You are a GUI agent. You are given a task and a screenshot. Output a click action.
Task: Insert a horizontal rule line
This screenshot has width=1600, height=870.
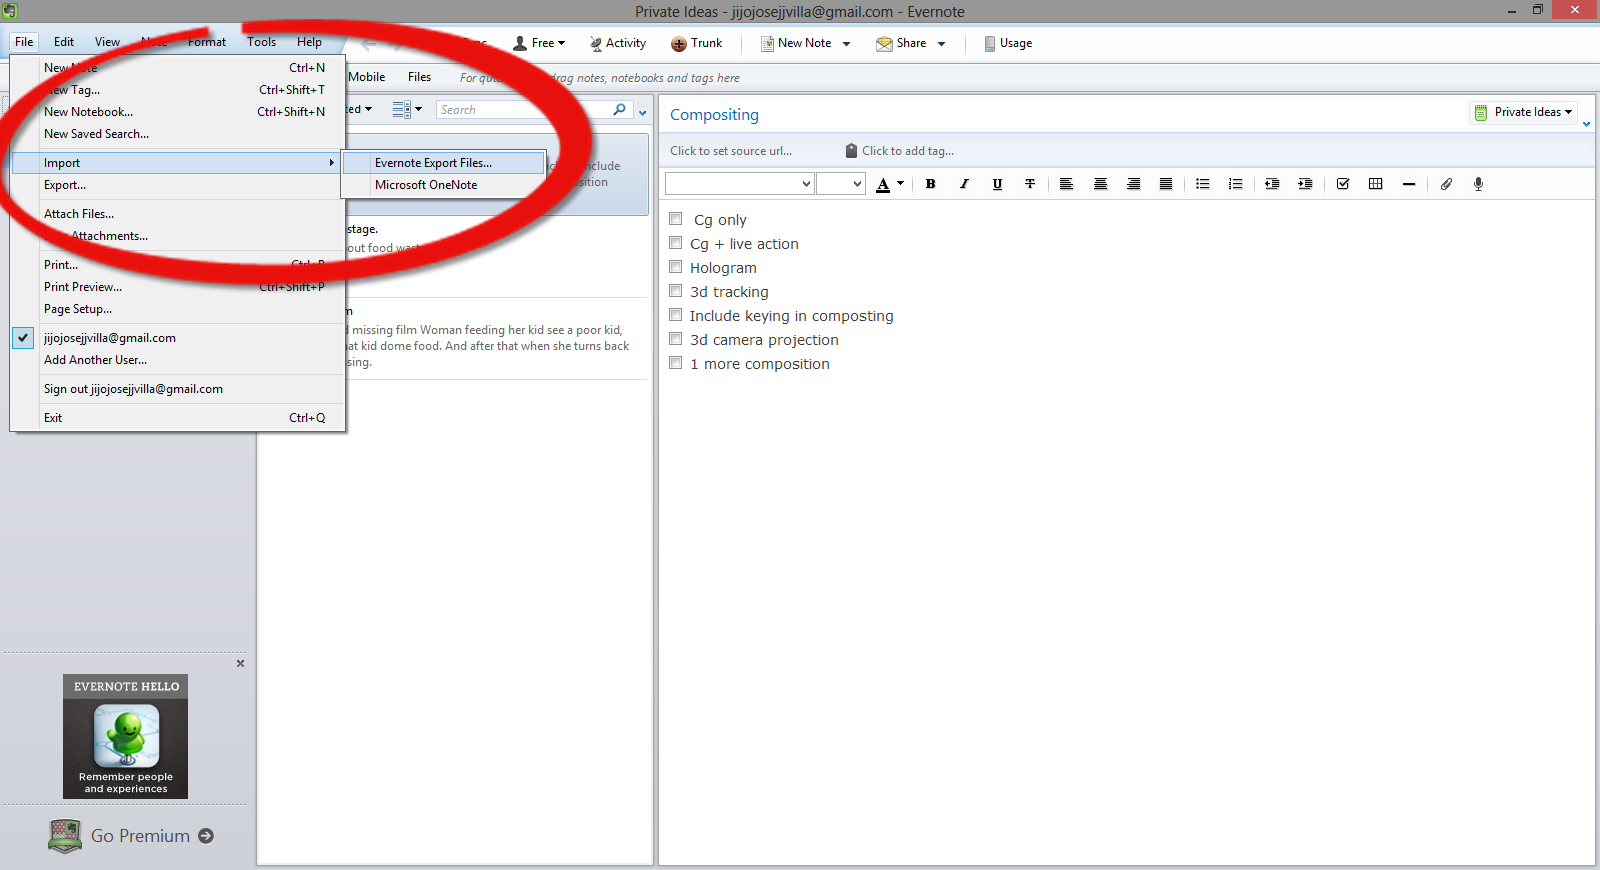click(1409, 184)
